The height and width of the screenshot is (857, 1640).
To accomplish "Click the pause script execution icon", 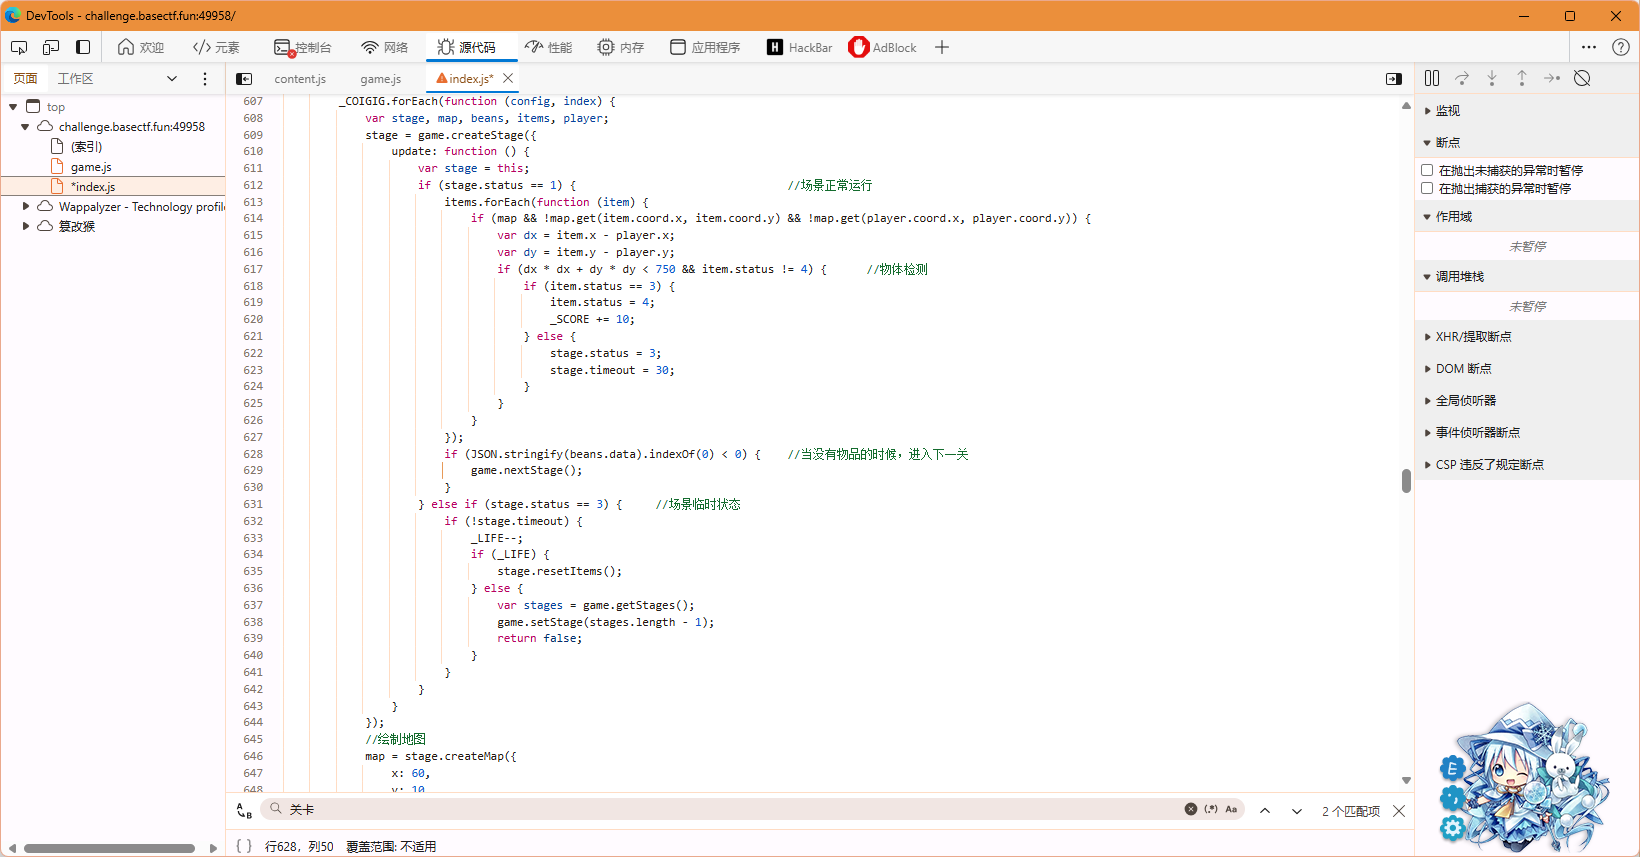I will pos(1432,78).
